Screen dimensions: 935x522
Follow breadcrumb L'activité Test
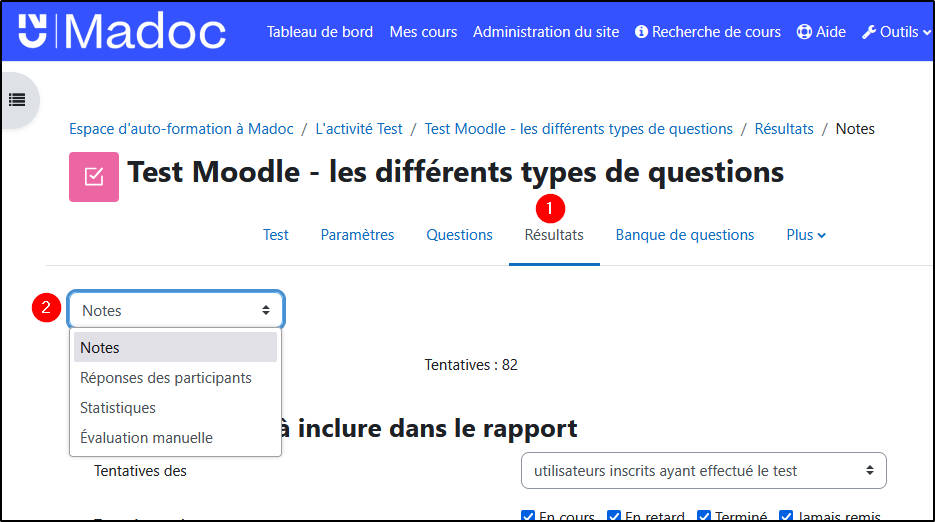tap(359, 129)
